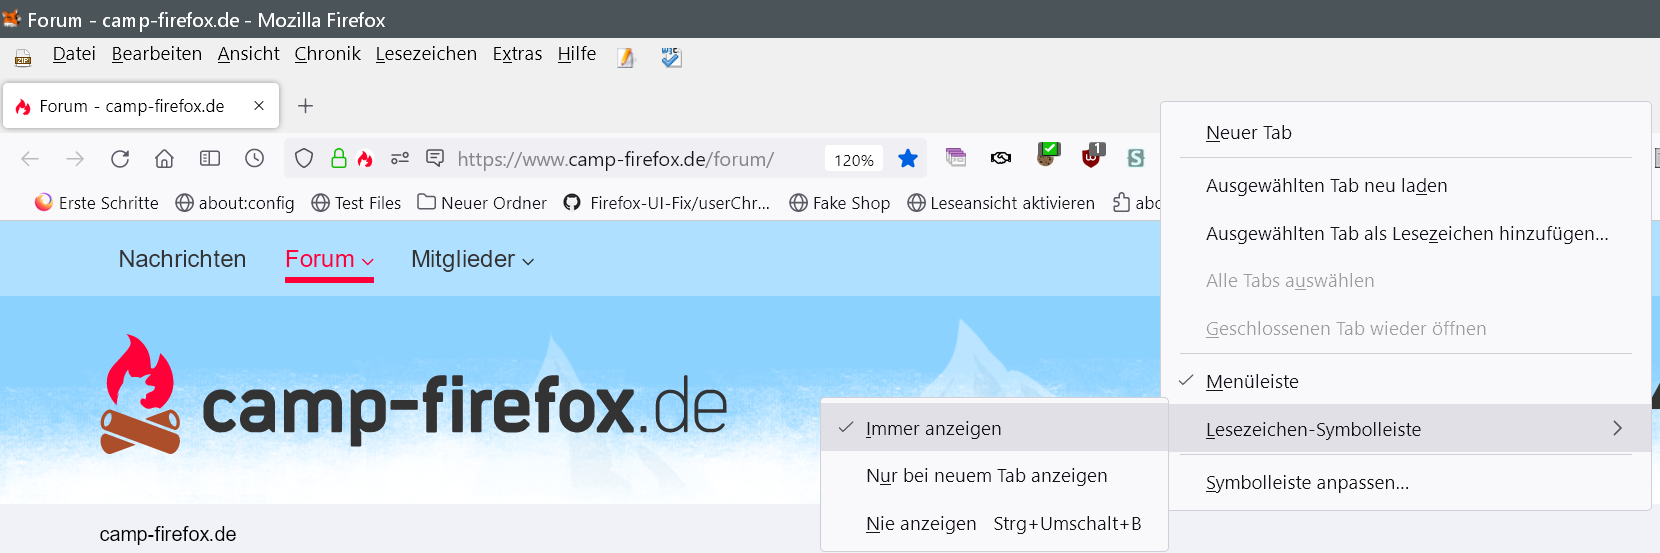Viewport: 1660px width, 553px height.
Task: Toggle reader view icon in URL bar
Action: [x=435, y=158]
